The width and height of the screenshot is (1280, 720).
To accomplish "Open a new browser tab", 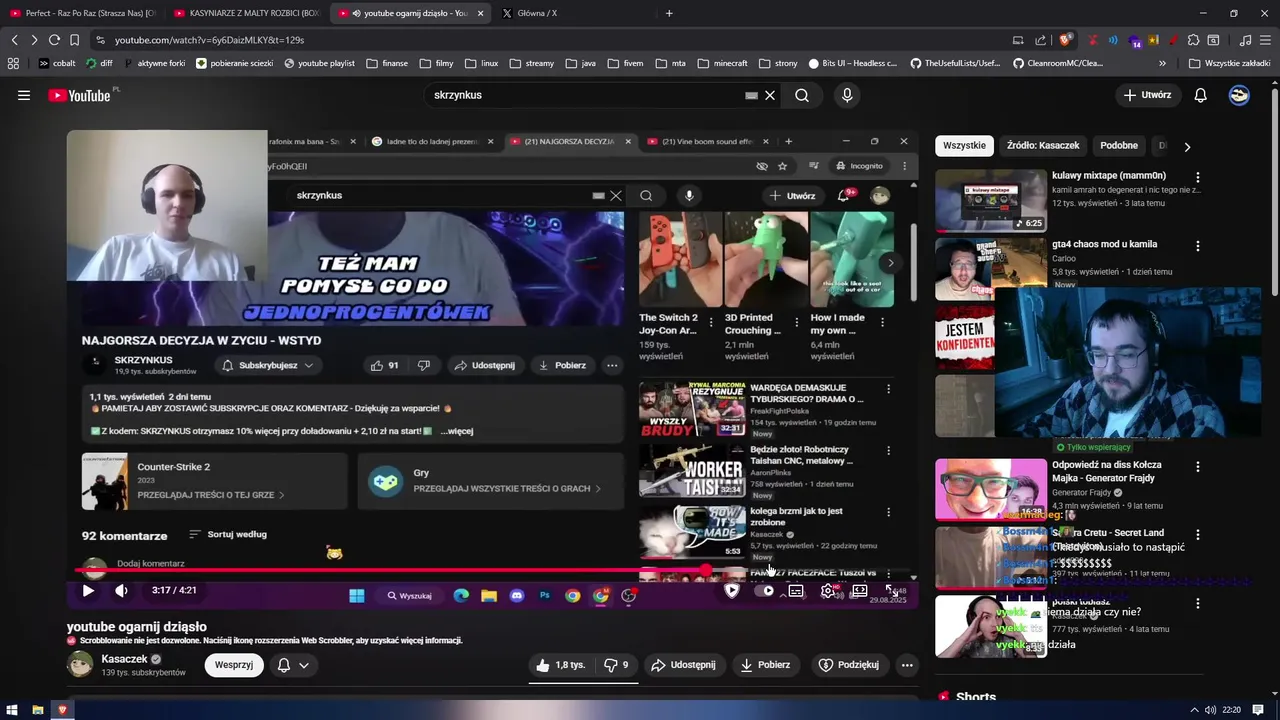I will pos(669,13).
